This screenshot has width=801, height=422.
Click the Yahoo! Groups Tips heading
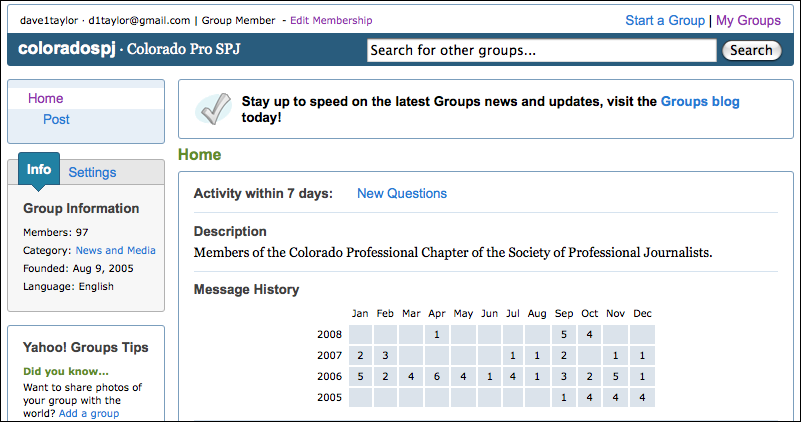pos(85,347)
